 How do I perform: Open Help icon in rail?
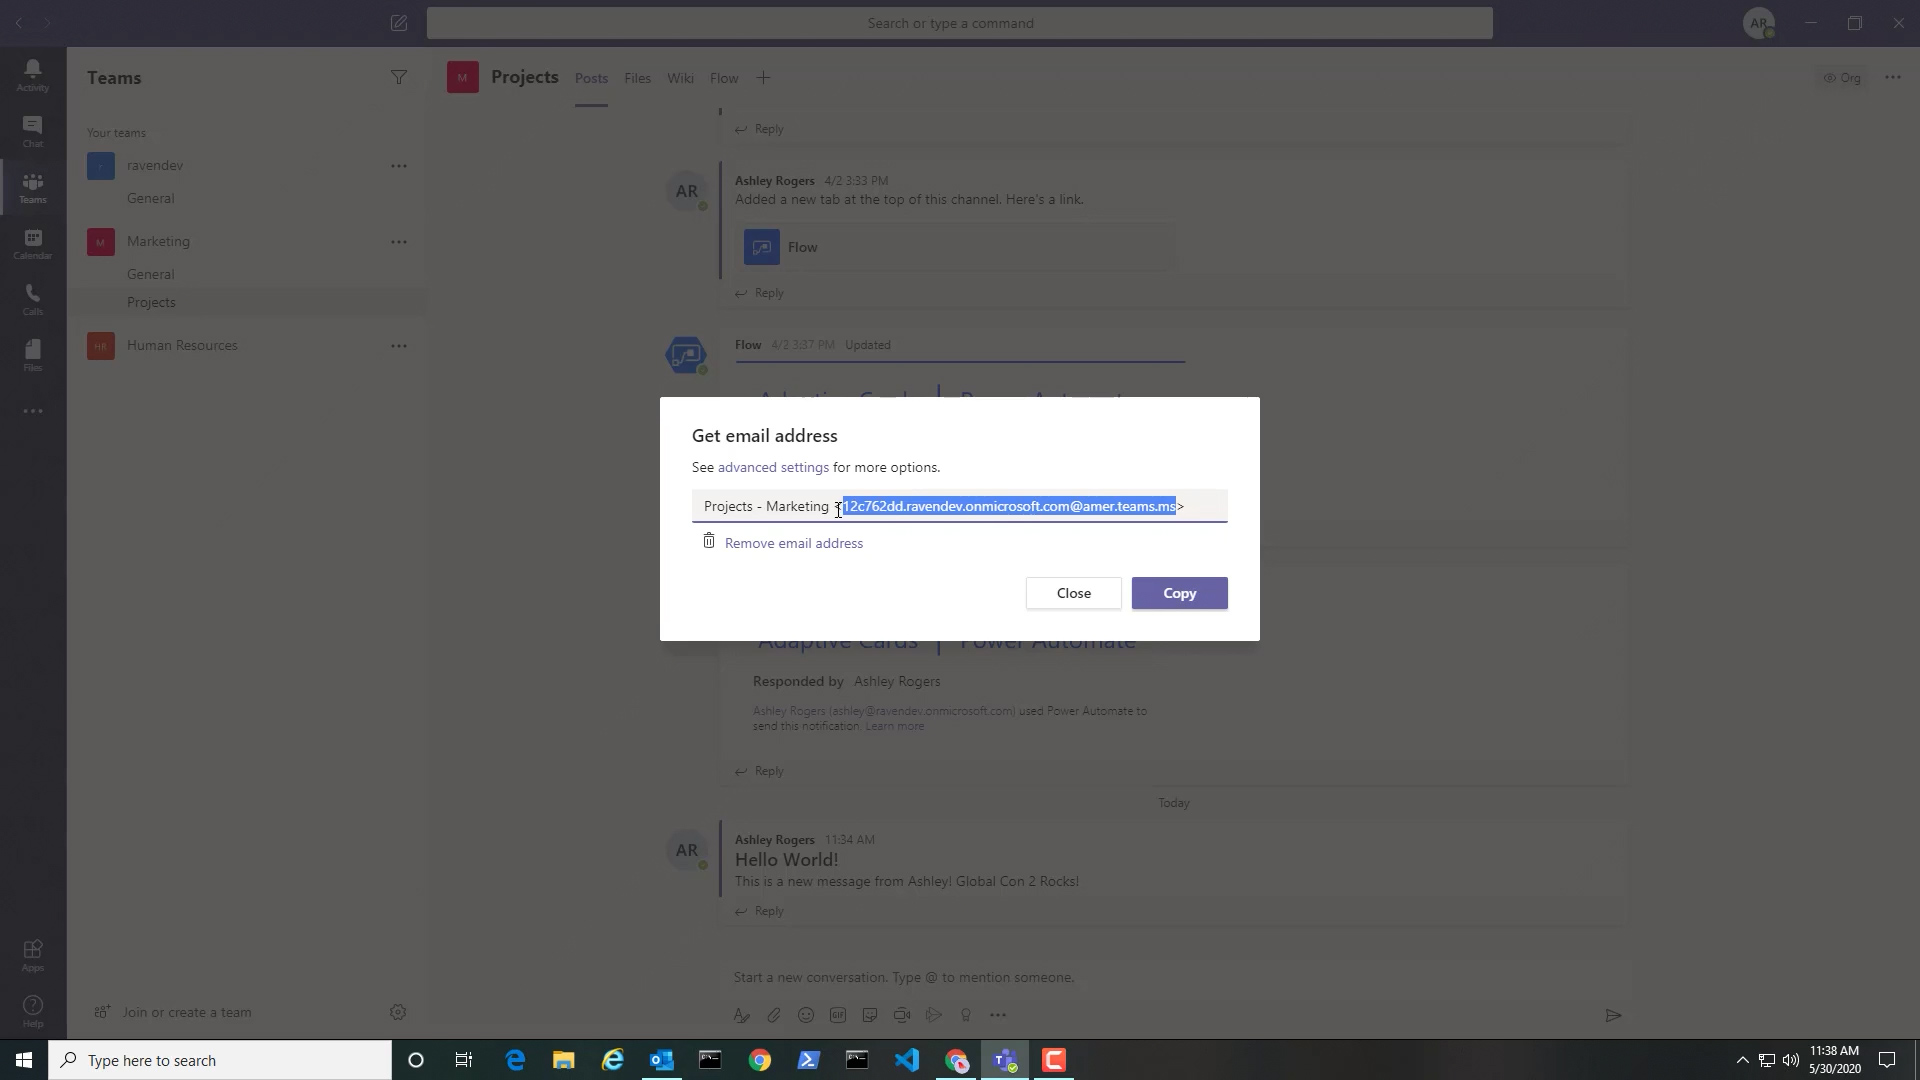pyautogui.click(x=33, y=1011)
